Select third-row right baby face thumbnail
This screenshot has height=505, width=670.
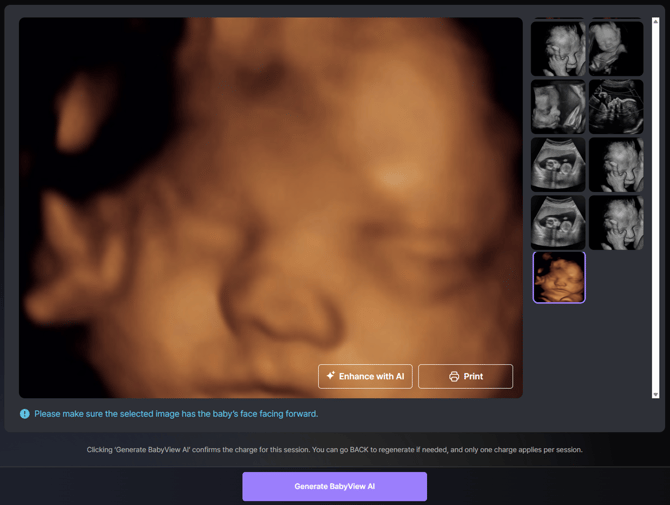(x=616, y=165)
